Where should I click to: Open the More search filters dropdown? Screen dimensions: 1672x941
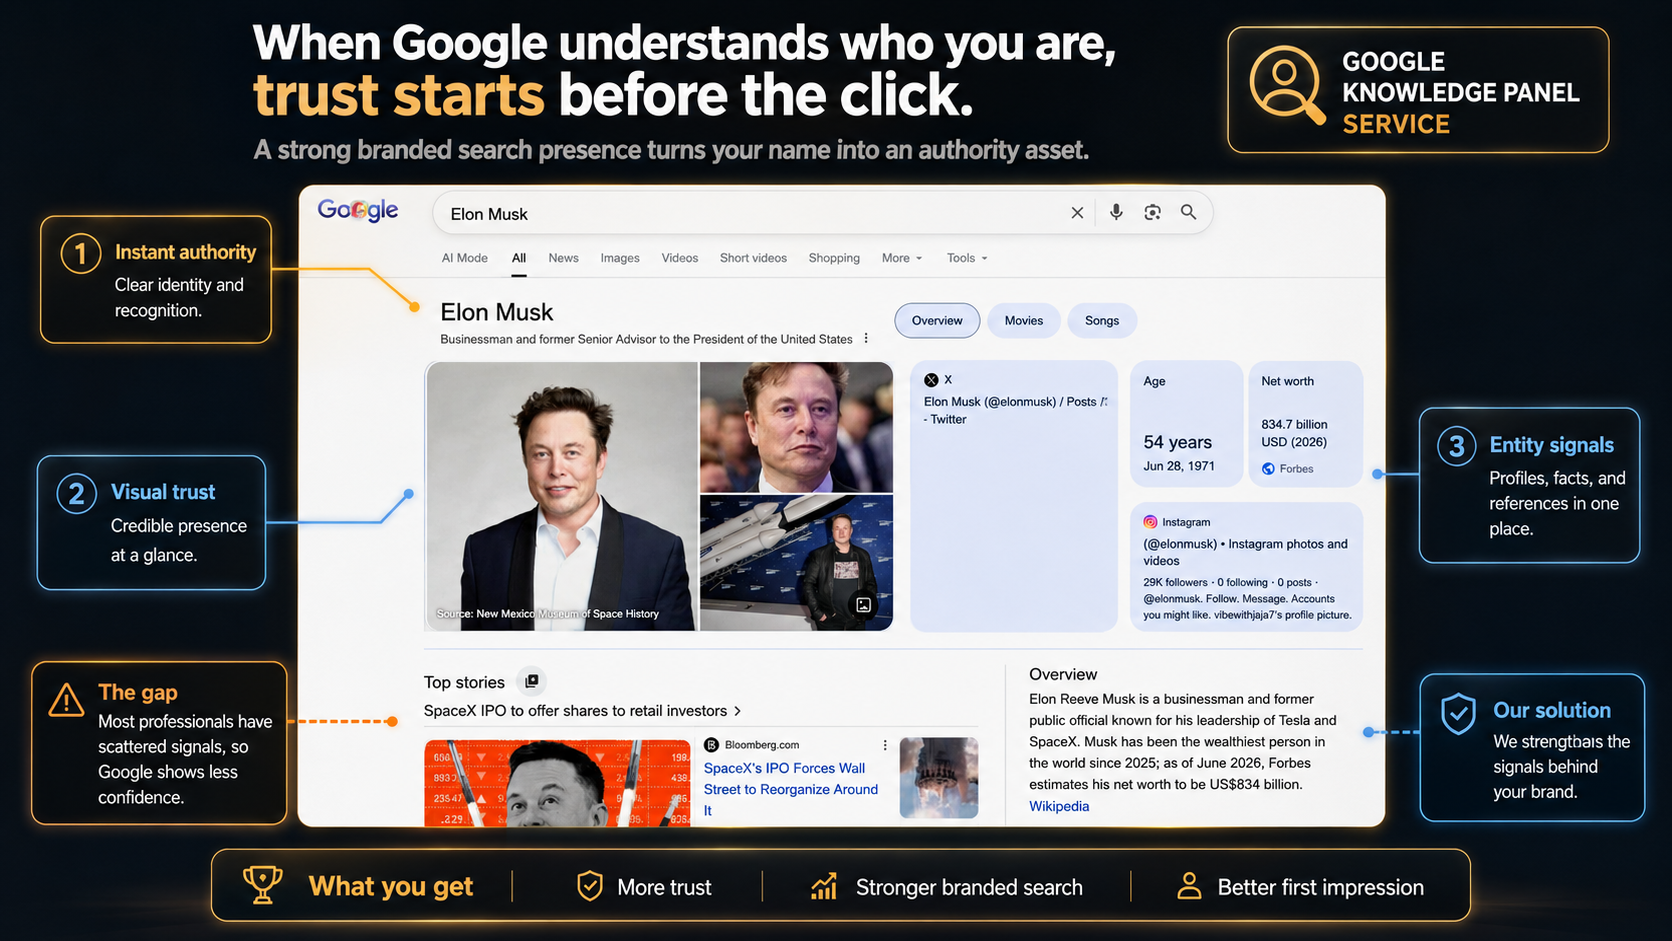coord(902,258)
